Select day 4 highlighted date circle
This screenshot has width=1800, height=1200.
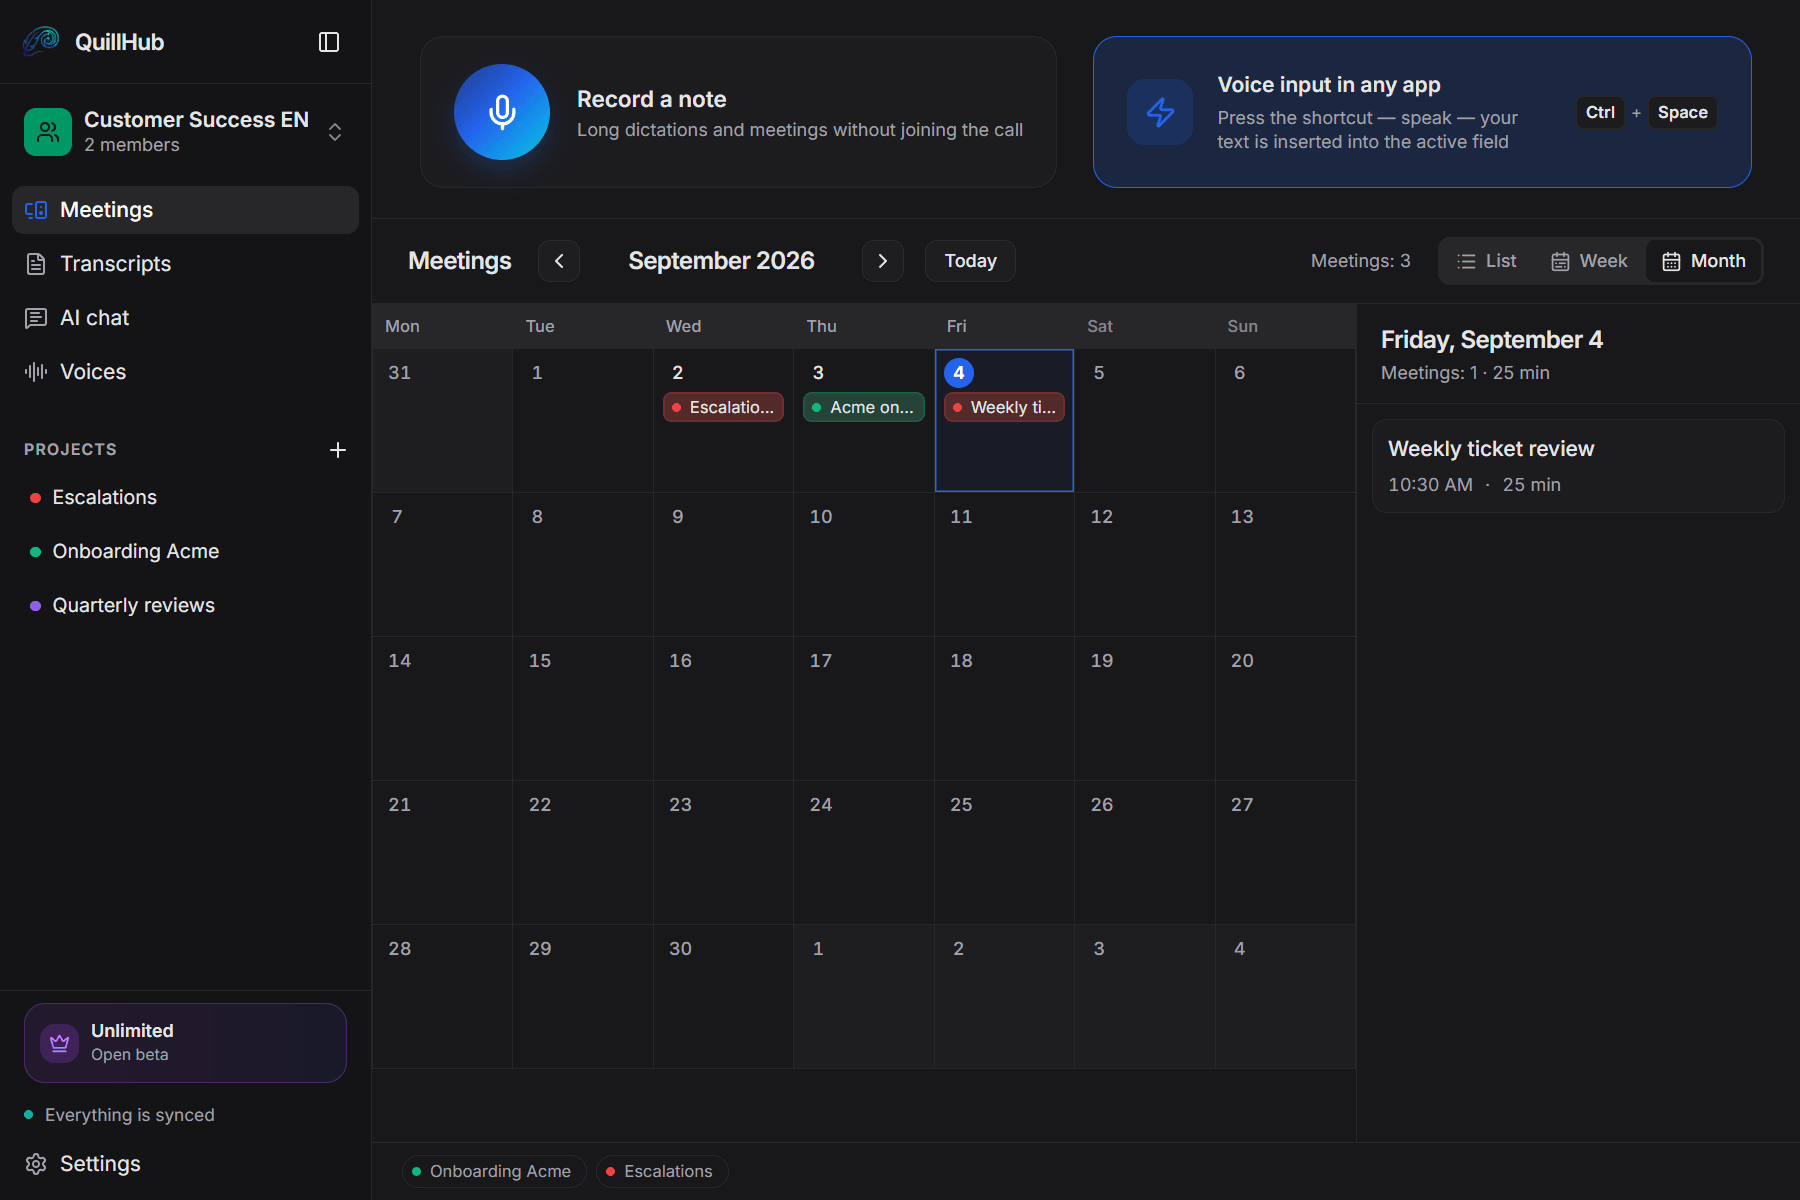(x=959, y=373)
